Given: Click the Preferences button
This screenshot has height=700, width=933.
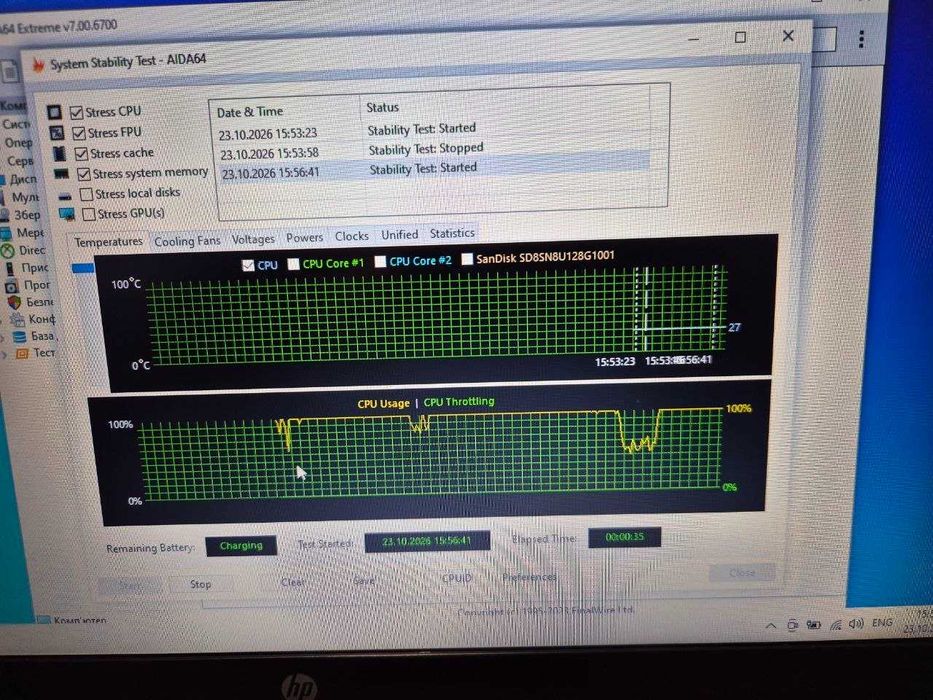Looking at the screenshot, I should 530,577.
